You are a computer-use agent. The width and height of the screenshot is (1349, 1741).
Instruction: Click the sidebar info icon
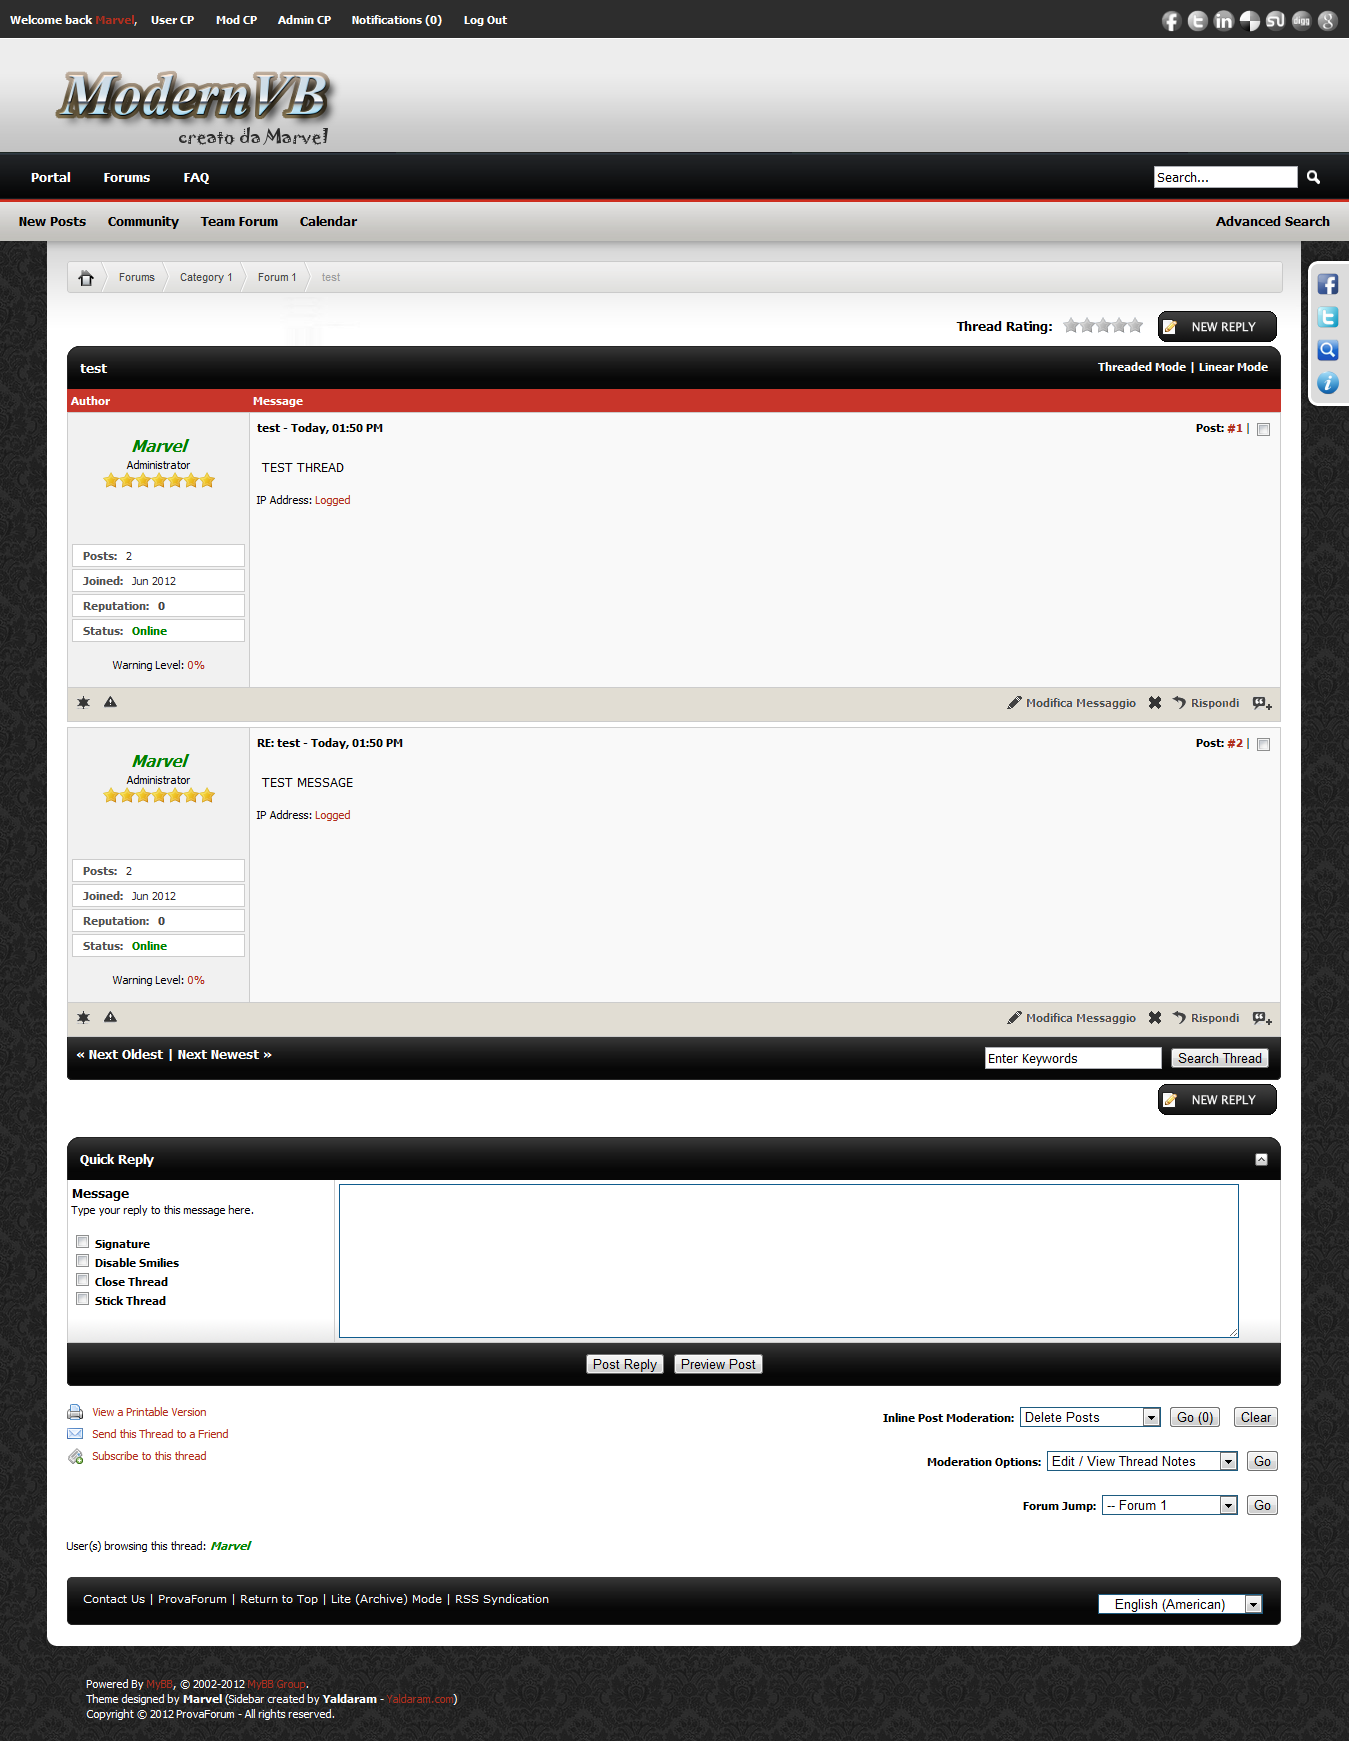[x=1327, y=384]
